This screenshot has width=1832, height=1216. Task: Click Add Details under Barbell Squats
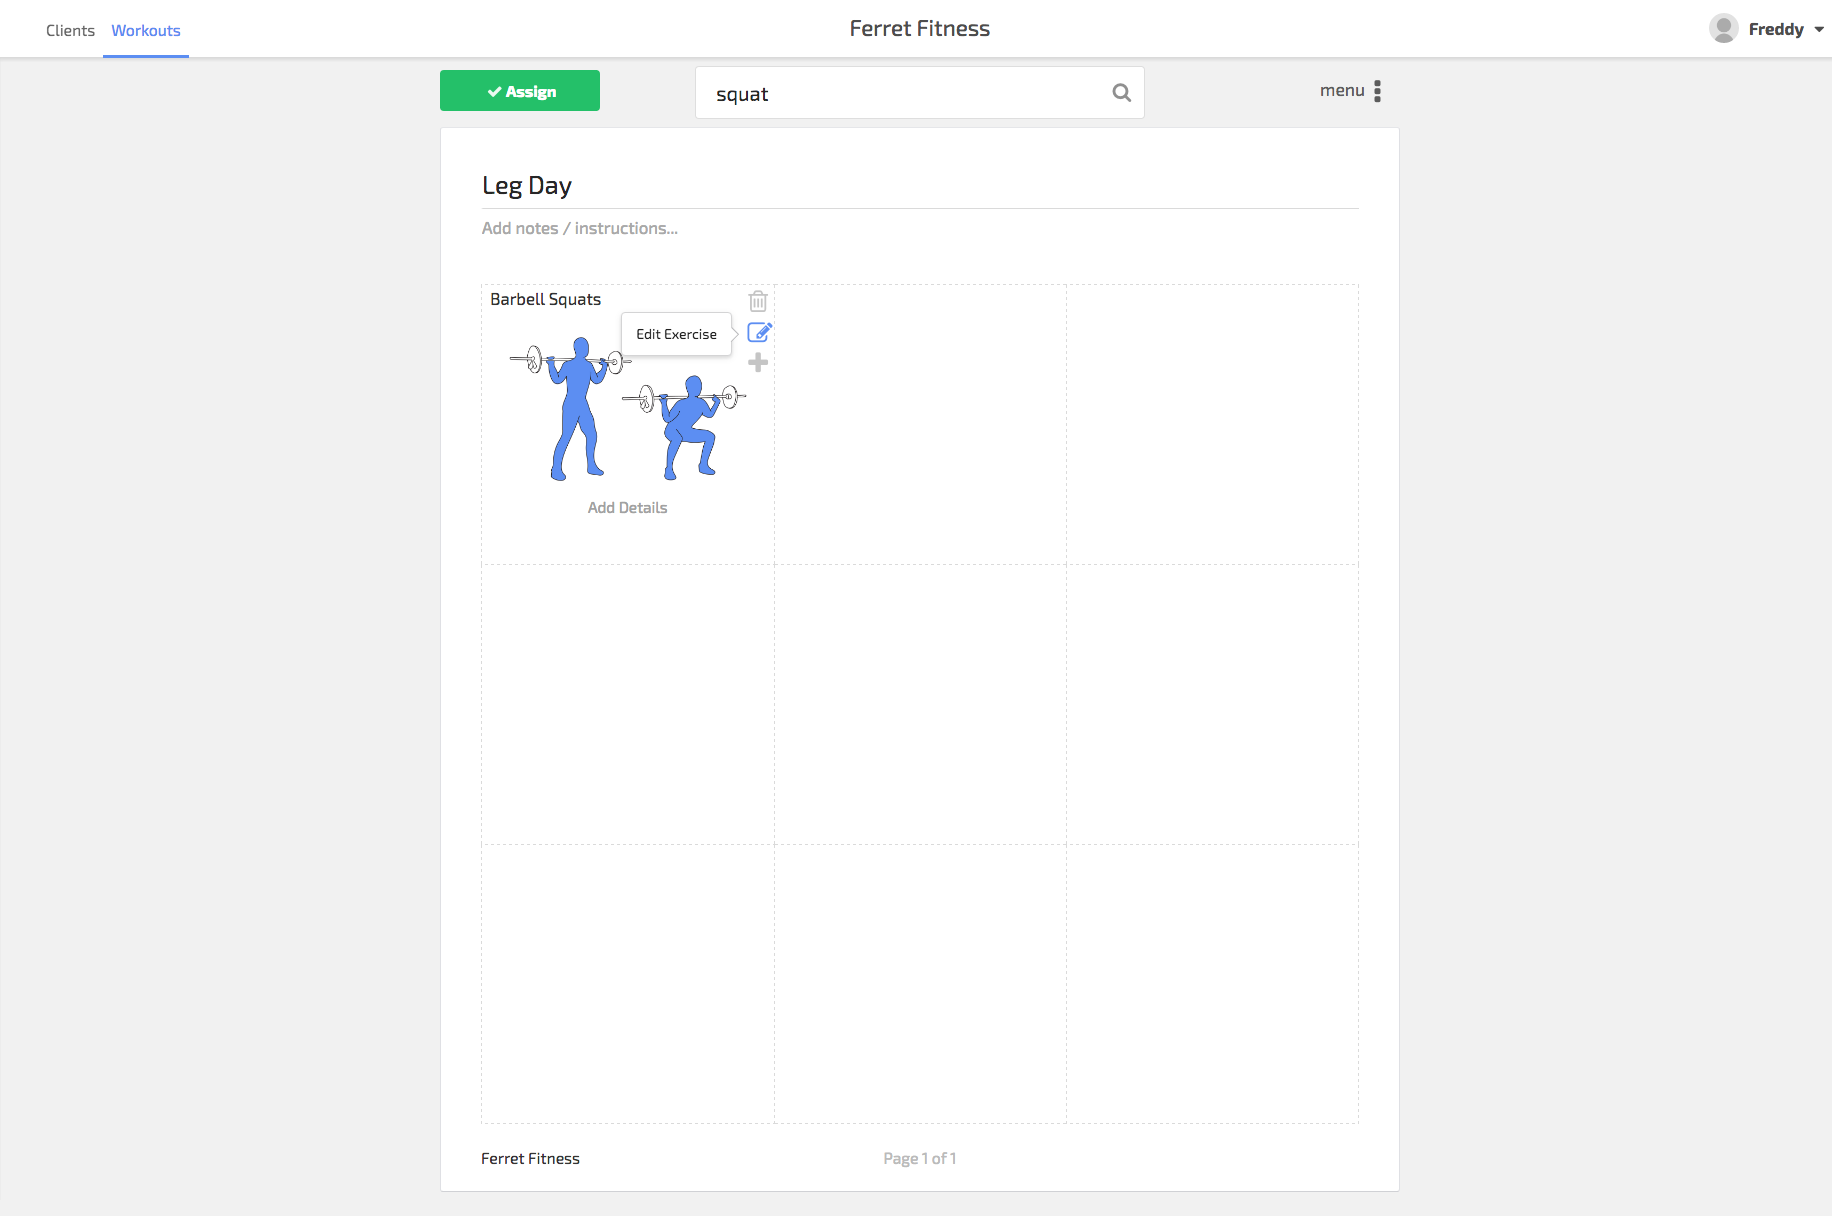coord(627,508)
